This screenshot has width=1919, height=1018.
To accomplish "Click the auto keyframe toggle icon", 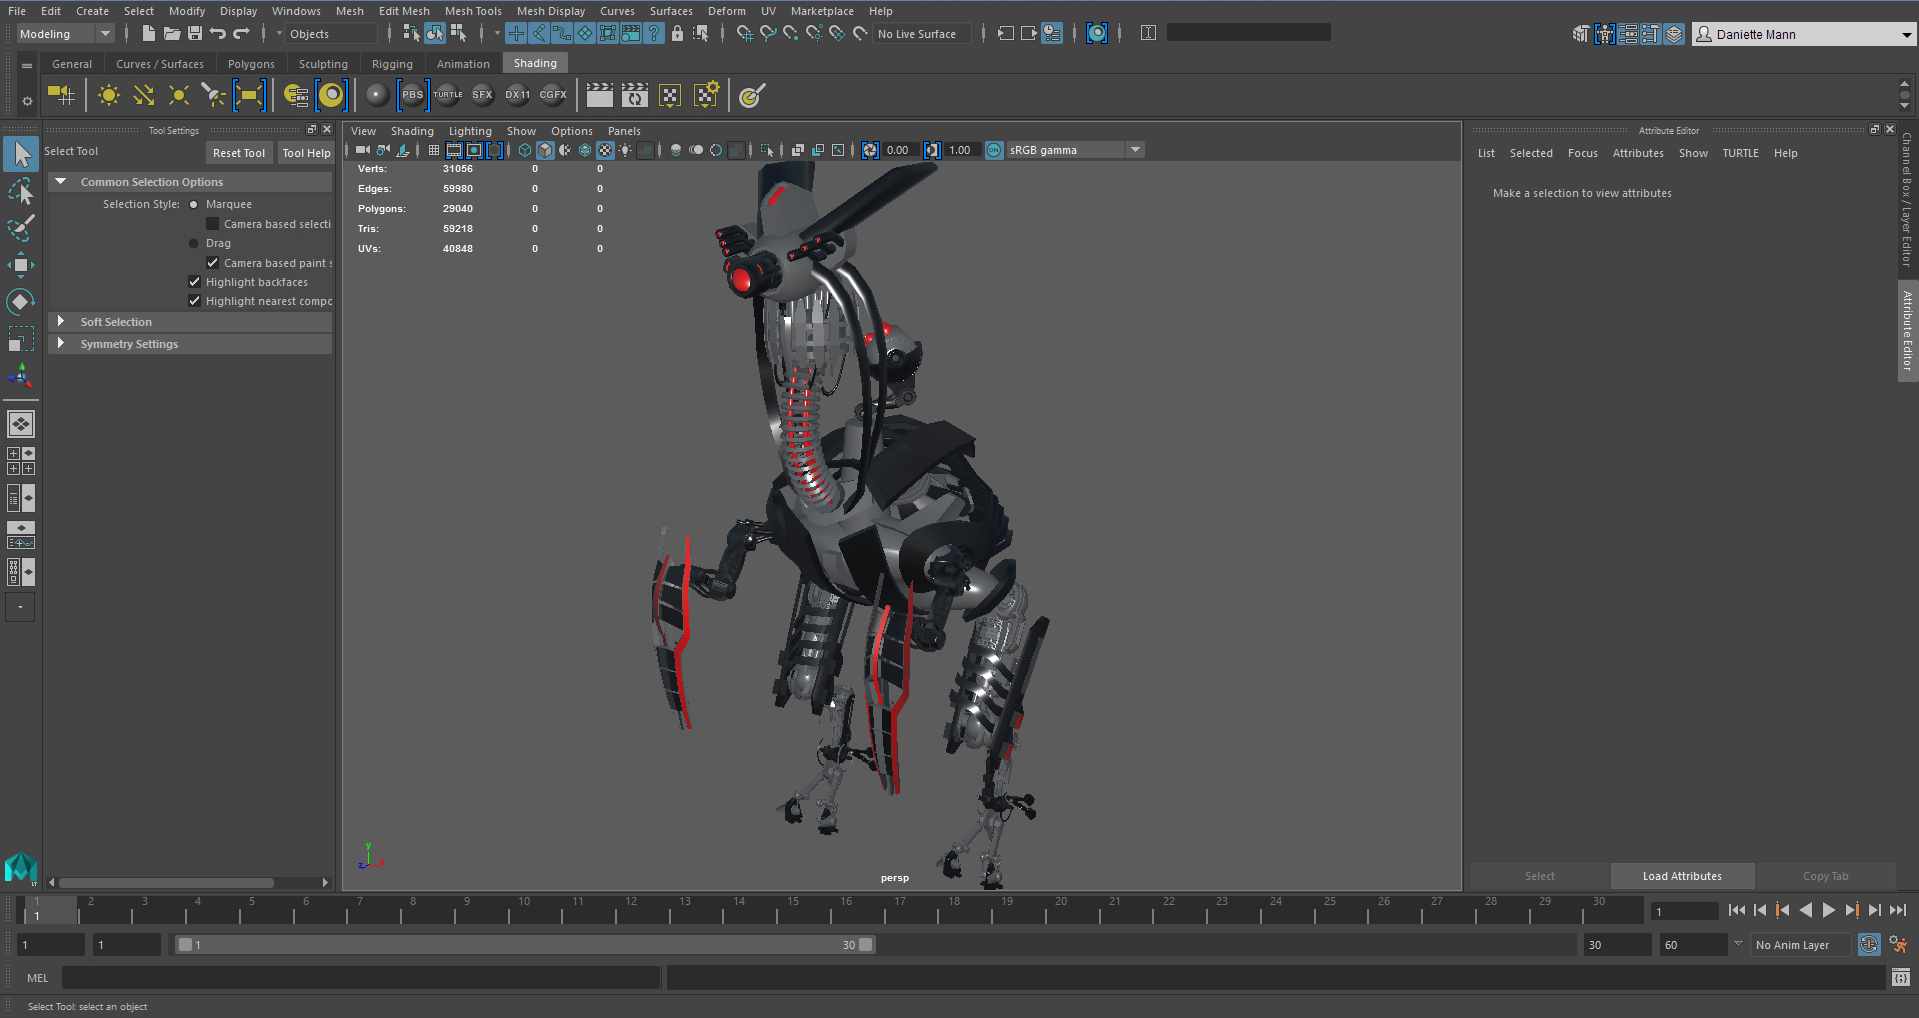I will [1869, 945].
